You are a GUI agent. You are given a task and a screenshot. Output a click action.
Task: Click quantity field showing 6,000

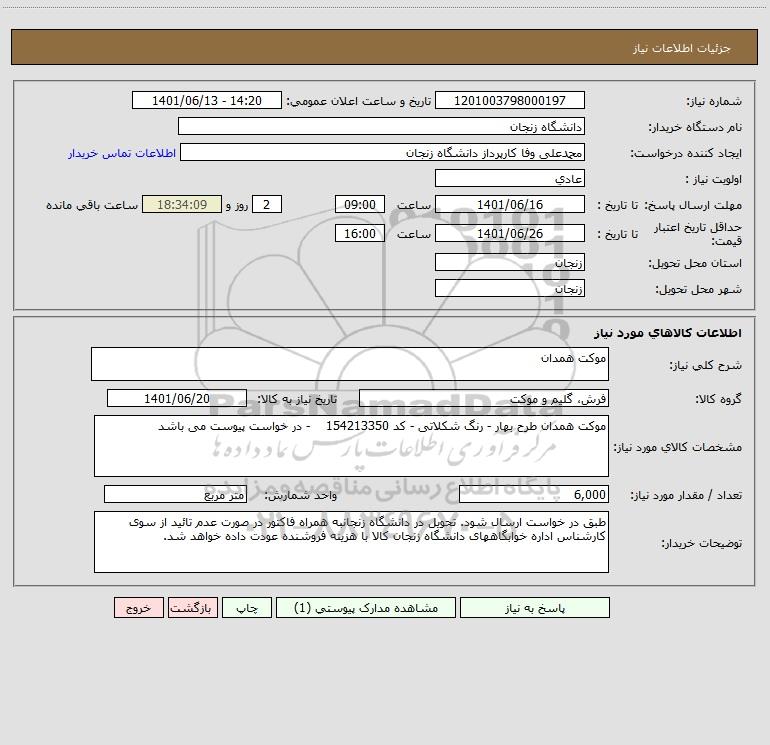[534, 494]
